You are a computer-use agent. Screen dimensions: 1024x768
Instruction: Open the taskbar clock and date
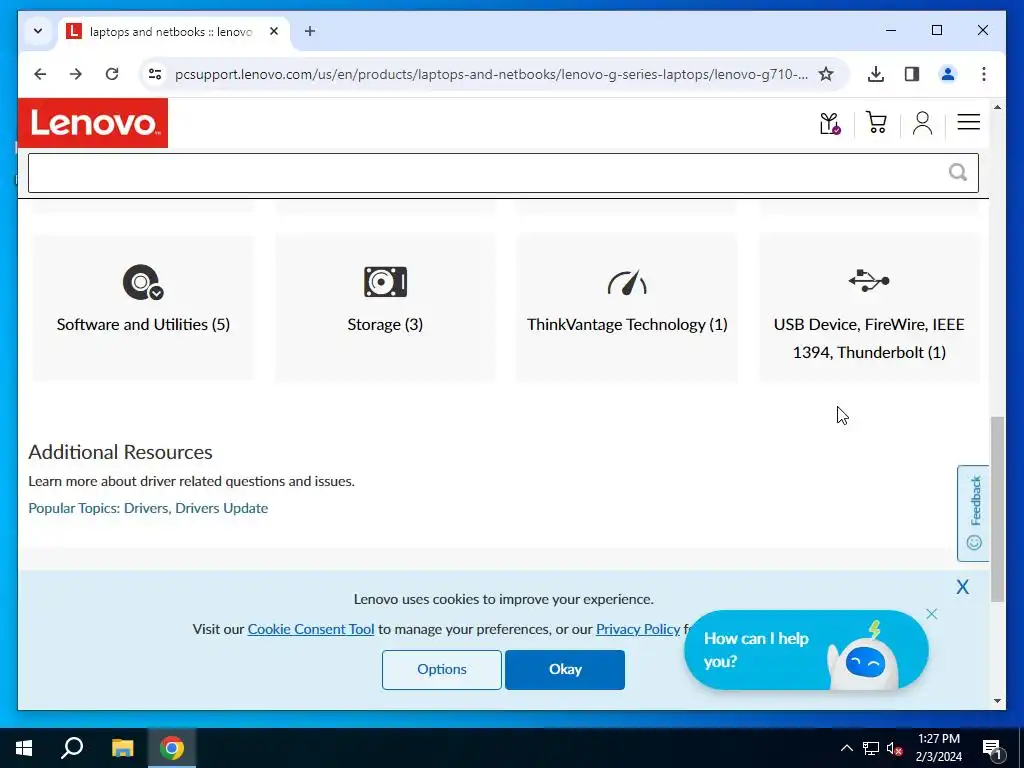[x=938, y=748]
